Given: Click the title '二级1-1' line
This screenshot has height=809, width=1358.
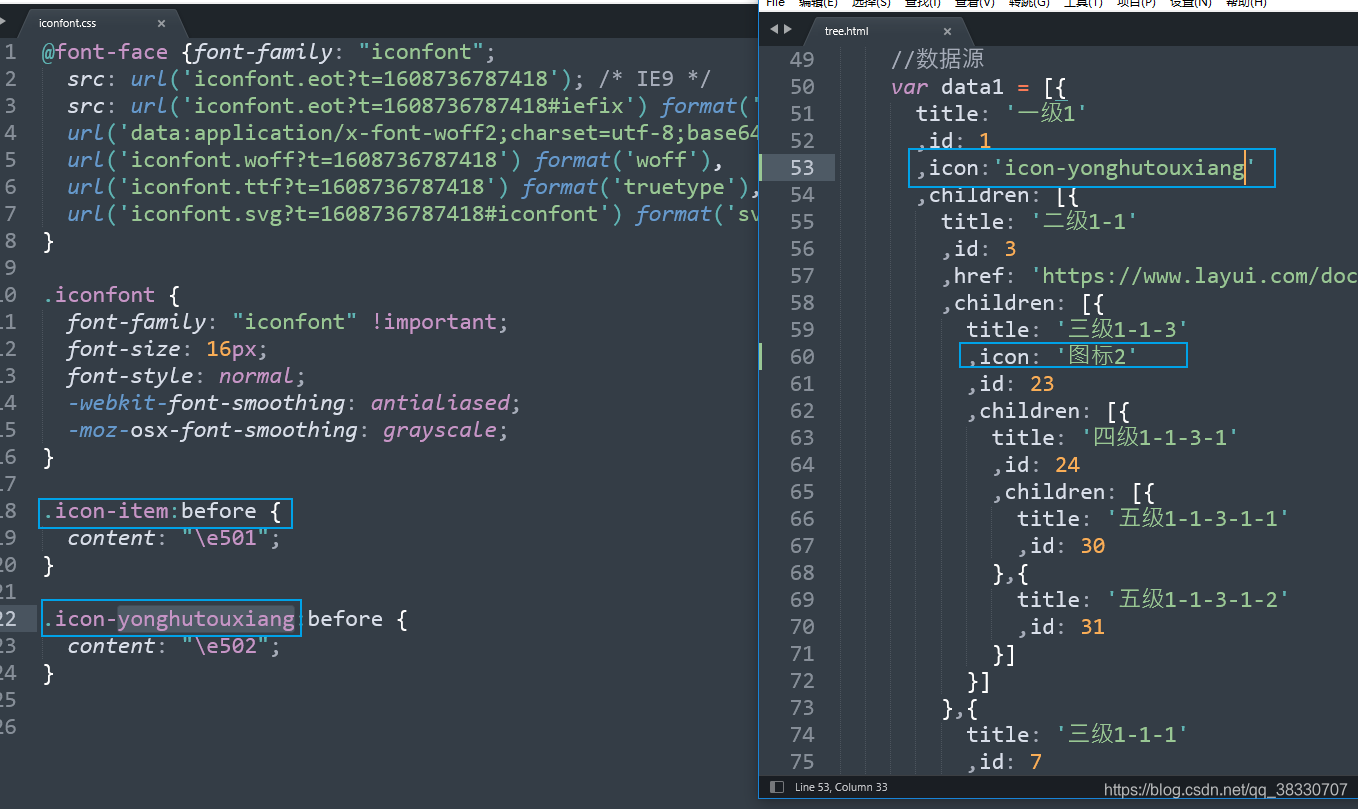Looking at the screenshot, I should [1040, 222].
